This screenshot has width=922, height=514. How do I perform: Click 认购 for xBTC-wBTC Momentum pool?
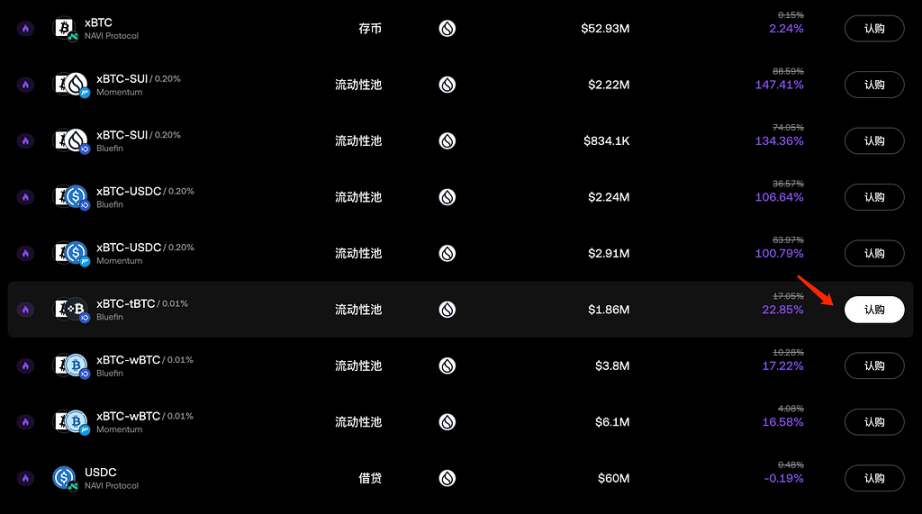[x=874, y=422]
